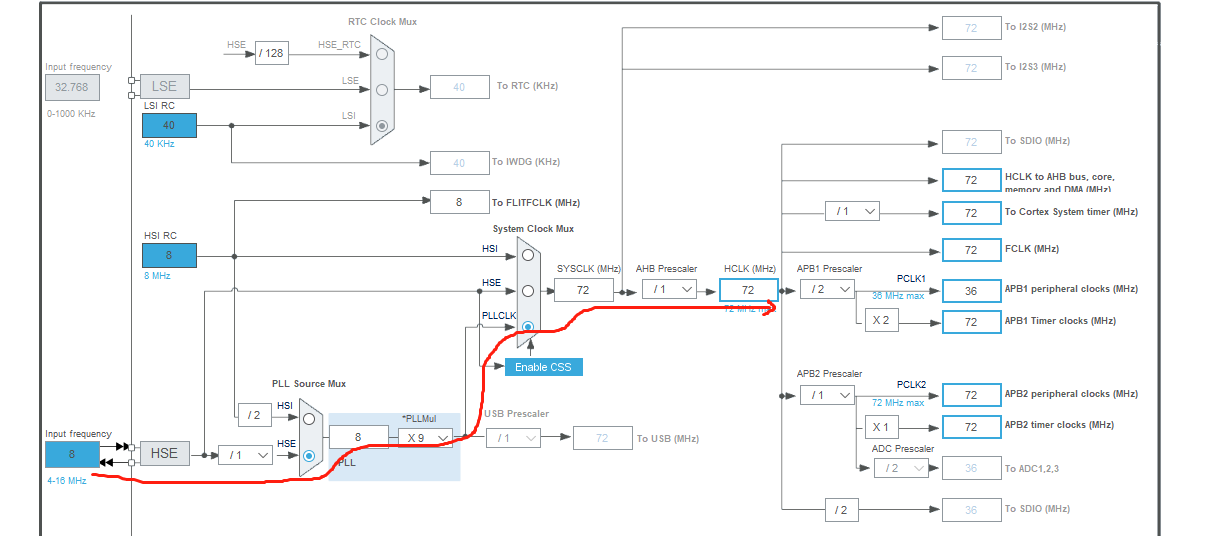Edit the LSE input frequency 32.768 field
This screenshot has height=536, width=1206.
pyautogui.click(x=72, y=87)
